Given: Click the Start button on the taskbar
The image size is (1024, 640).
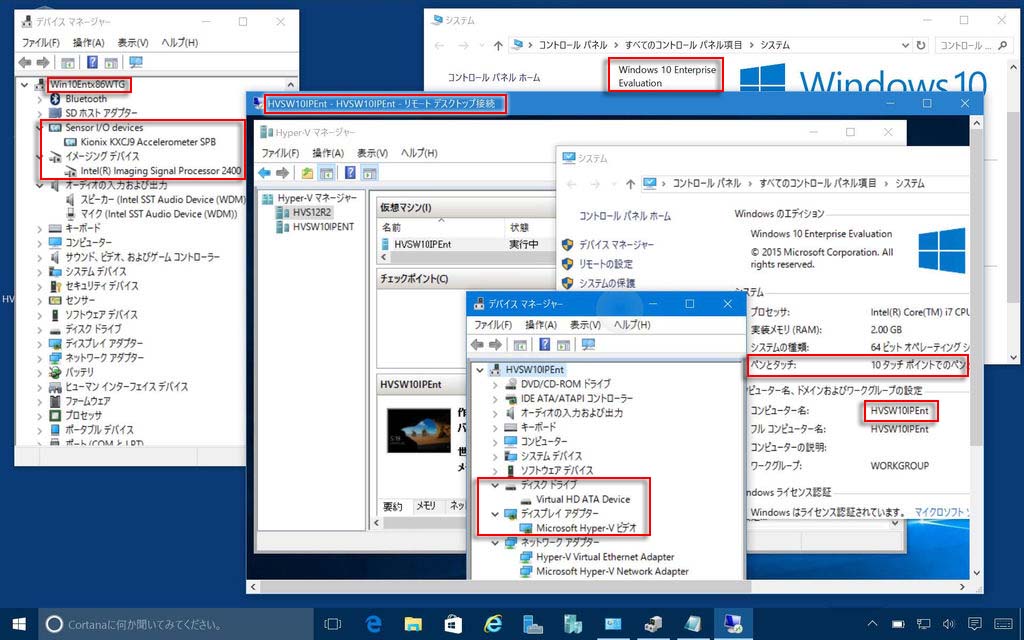Looking at the screenshot, I should click(x=18, y=624).
